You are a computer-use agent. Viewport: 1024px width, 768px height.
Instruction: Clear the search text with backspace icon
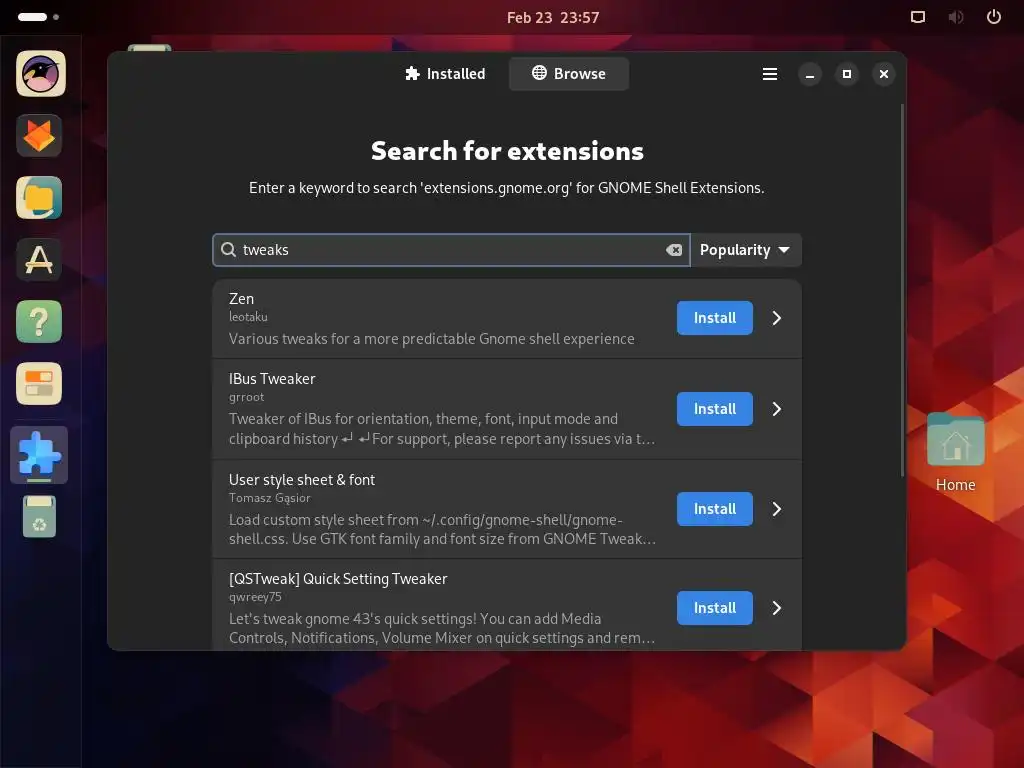(674, 250)
